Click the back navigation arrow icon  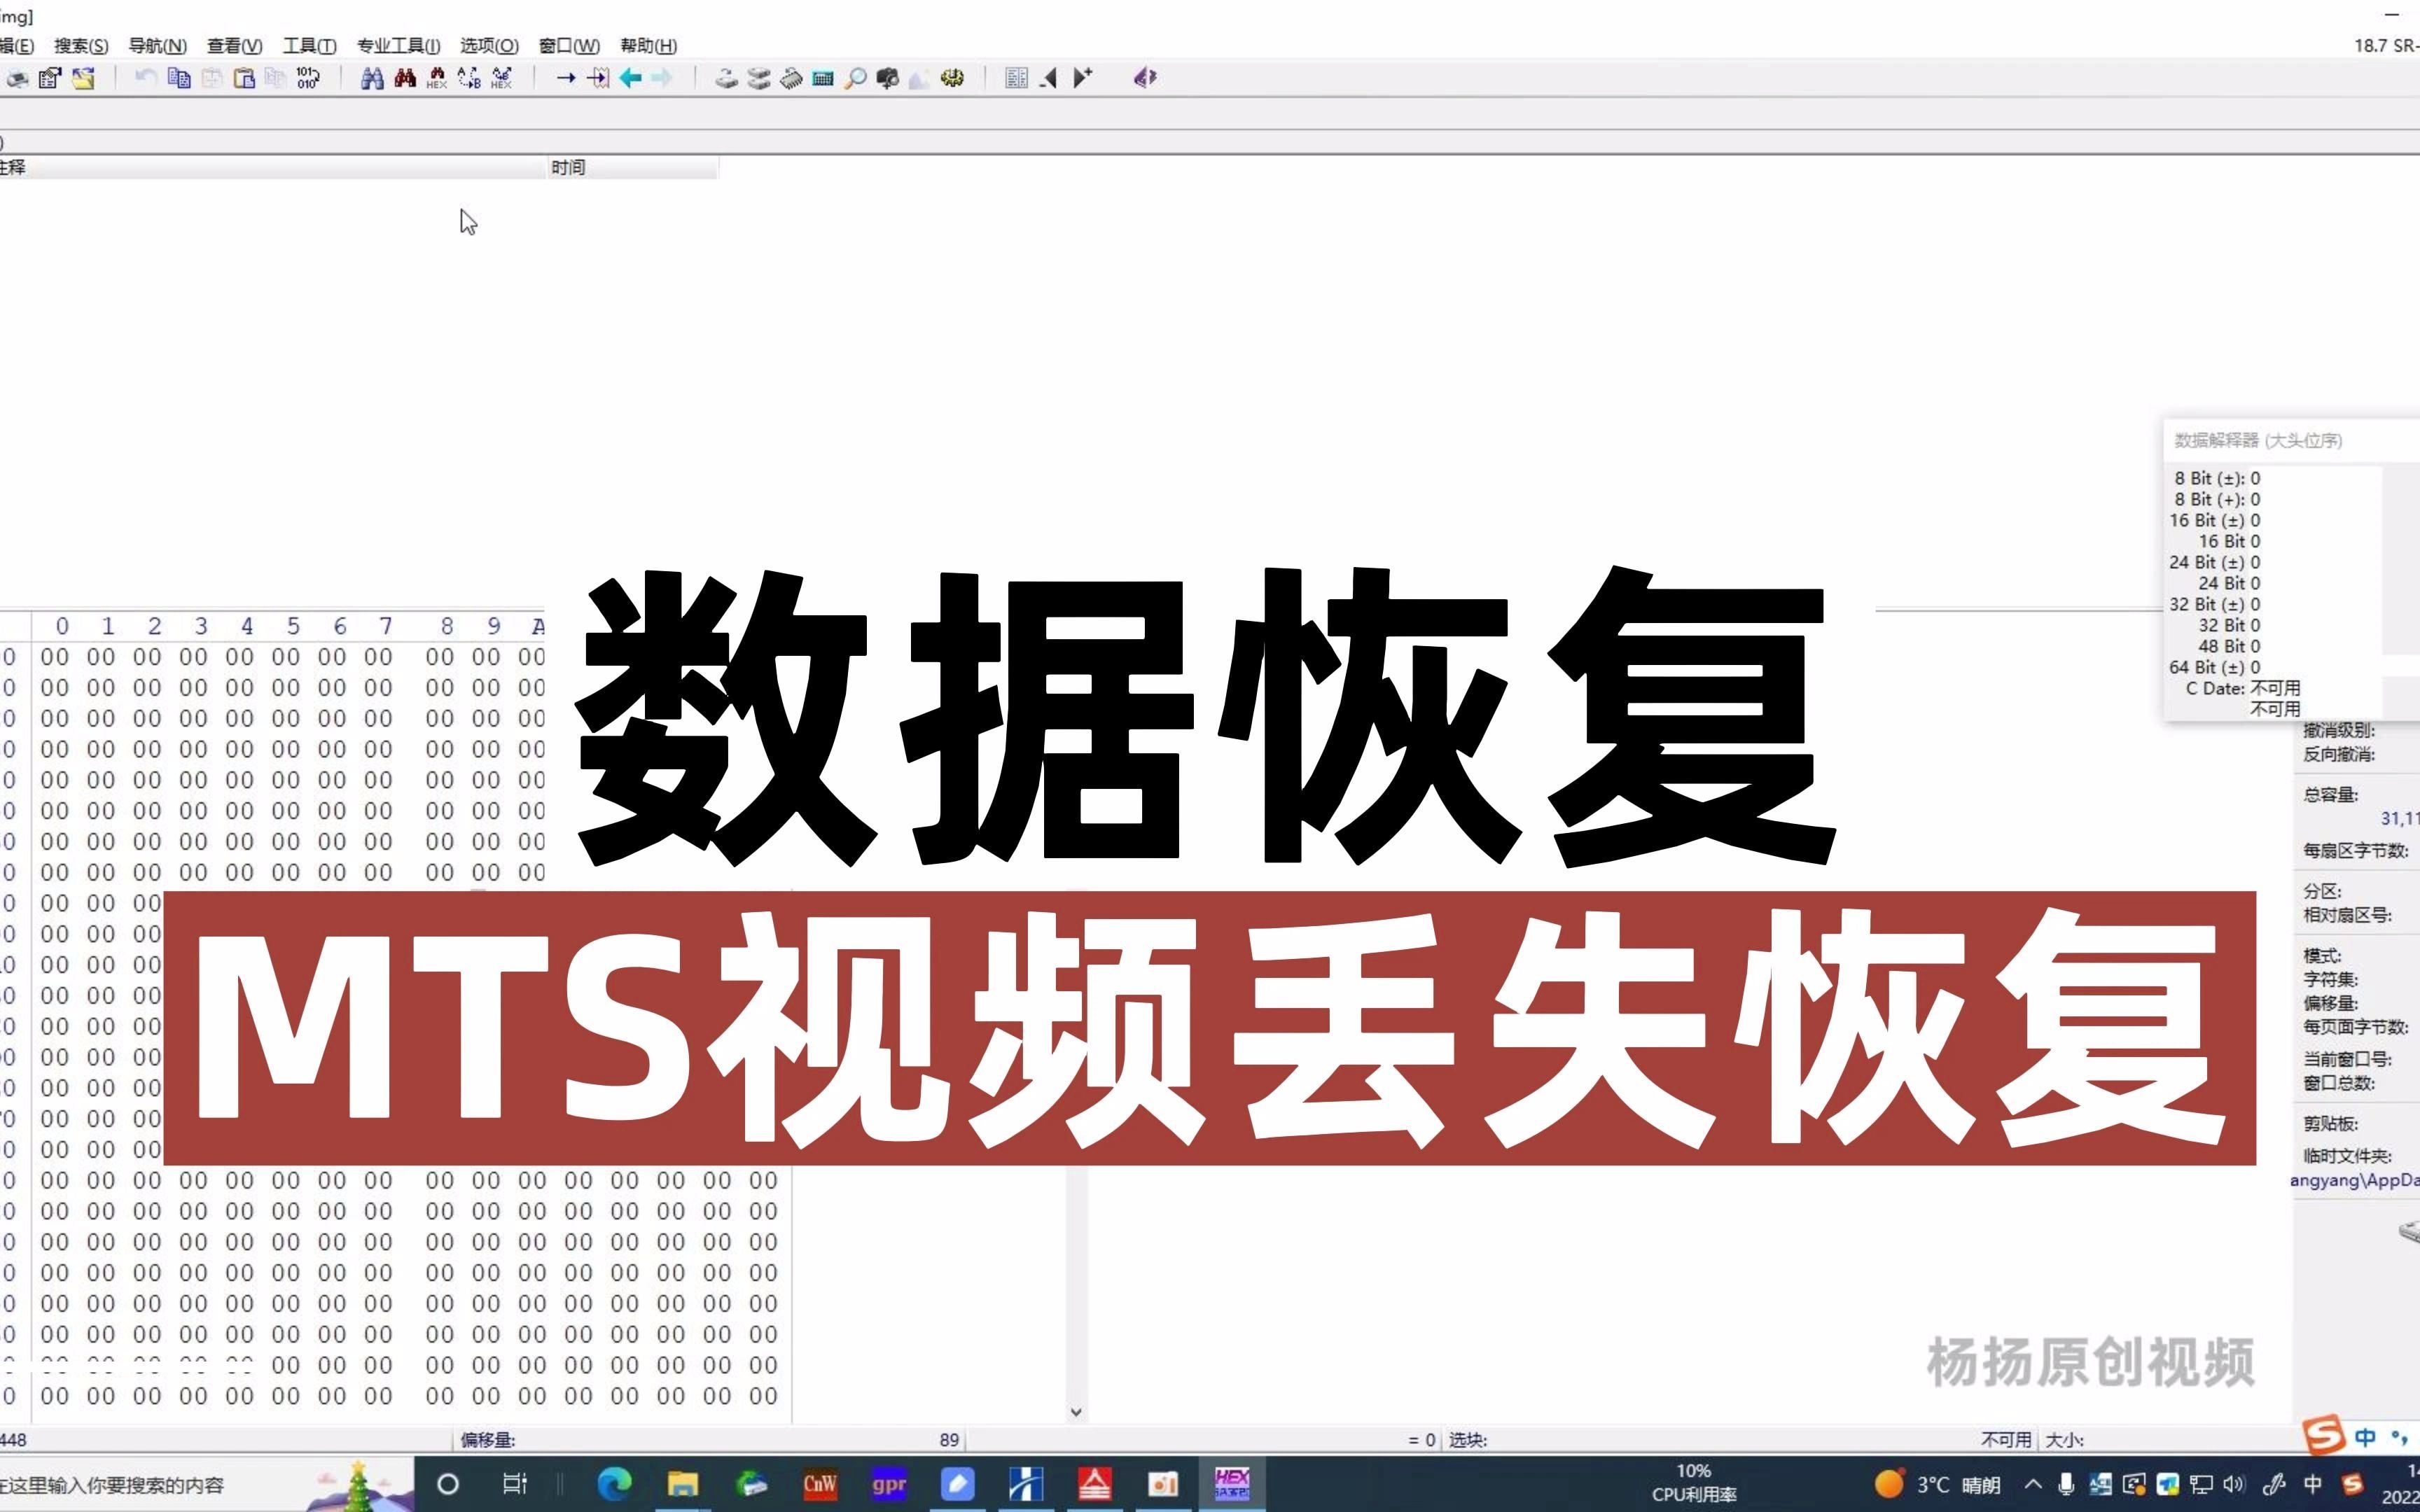point(631,76)
